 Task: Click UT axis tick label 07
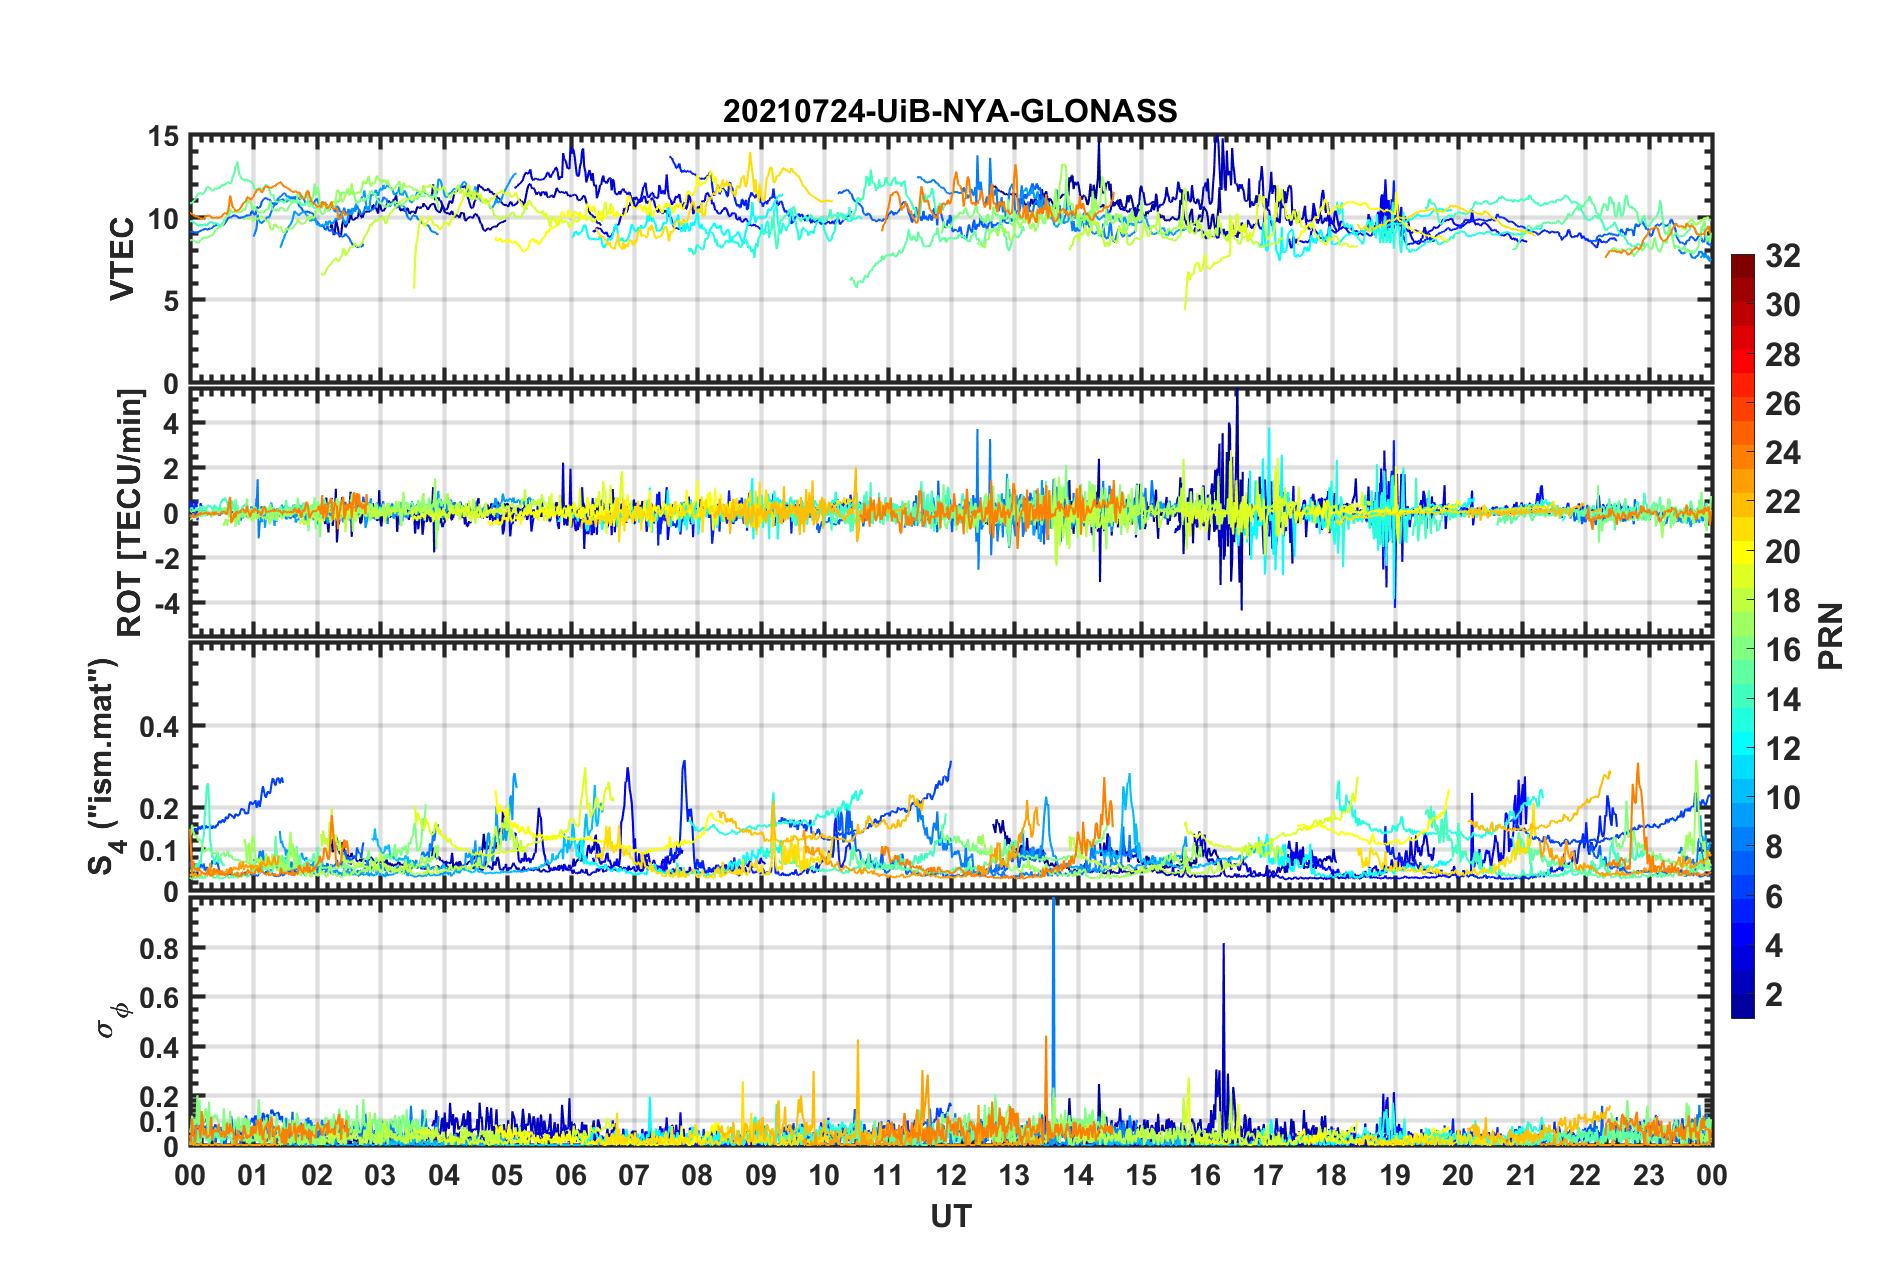click(634, 1175)
